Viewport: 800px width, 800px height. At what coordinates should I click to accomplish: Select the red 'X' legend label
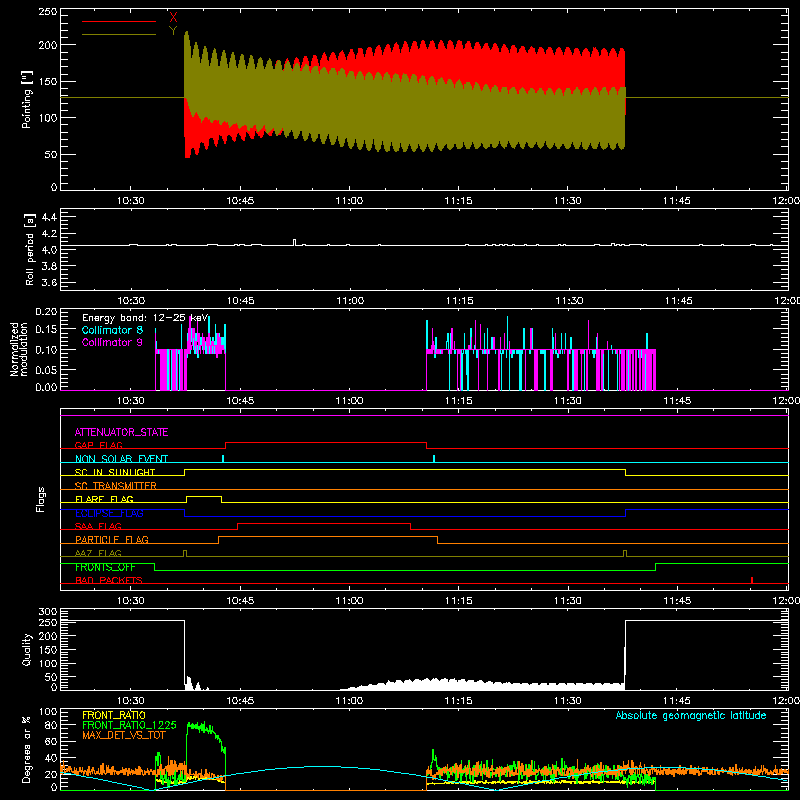[x=173, y=18]
